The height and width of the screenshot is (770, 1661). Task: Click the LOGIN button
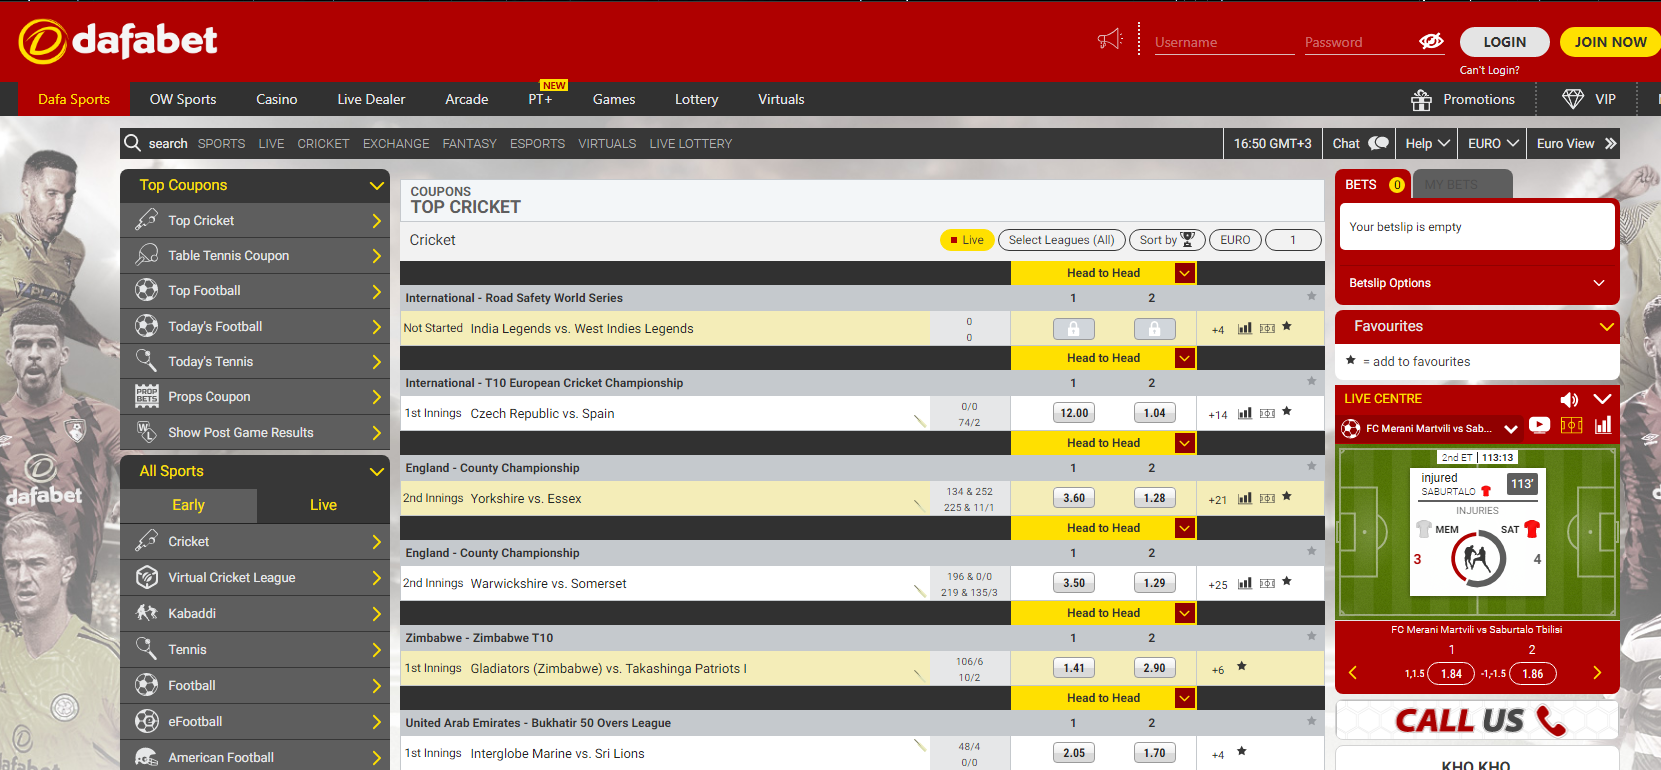tap(1504, 42)
